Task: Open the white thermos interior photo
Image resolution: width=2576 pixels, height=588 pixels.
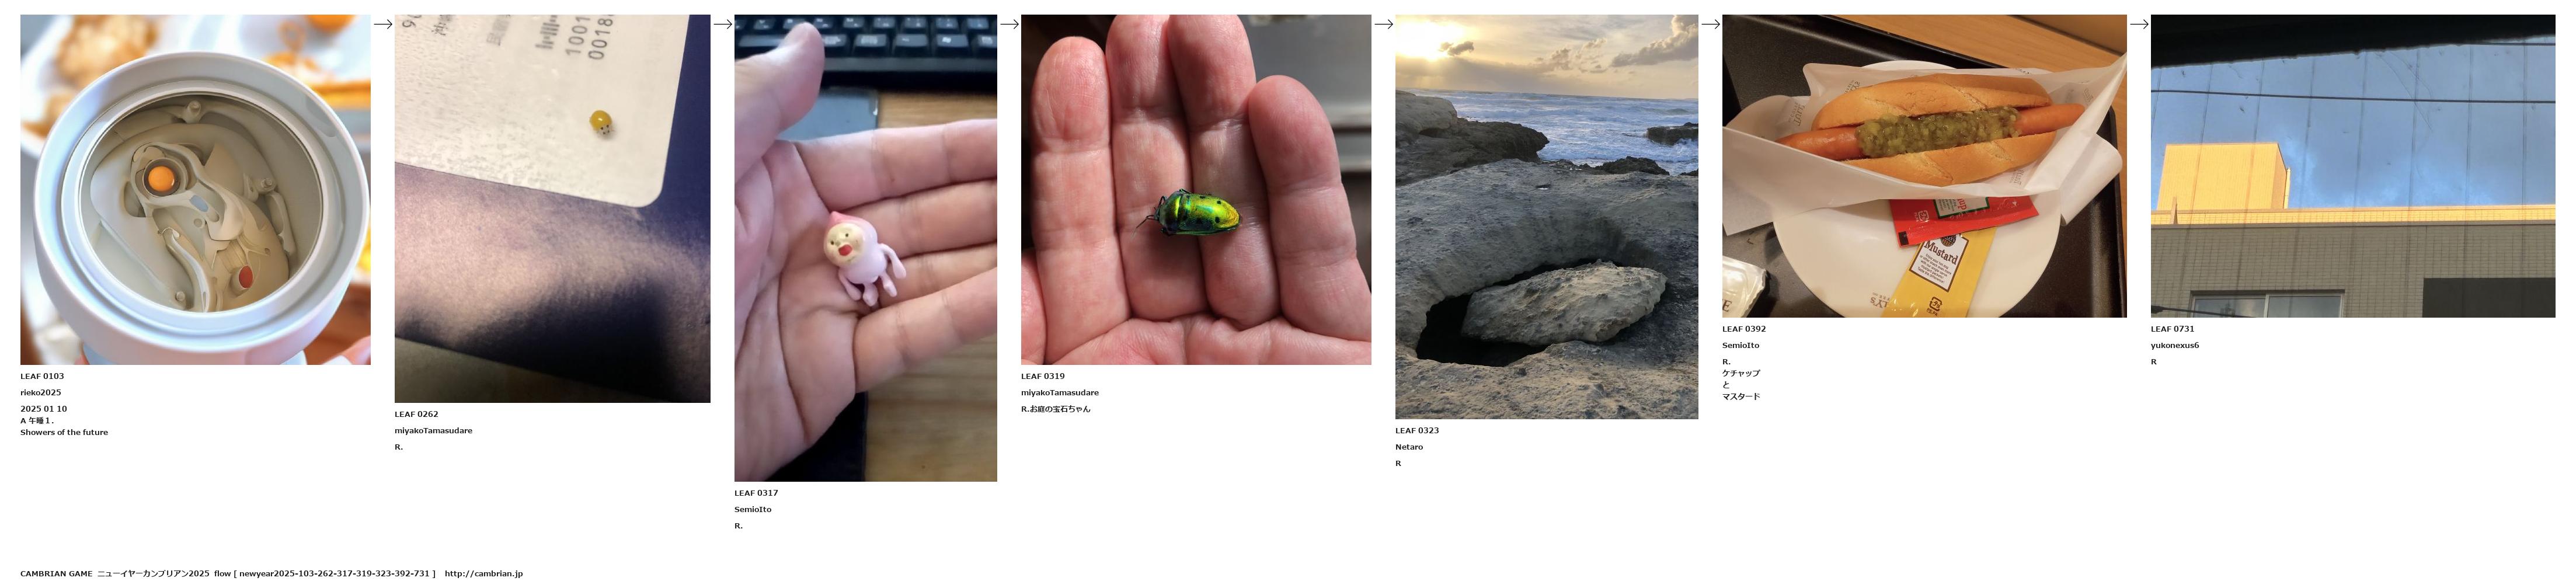Action: click(x=195, y=189)
